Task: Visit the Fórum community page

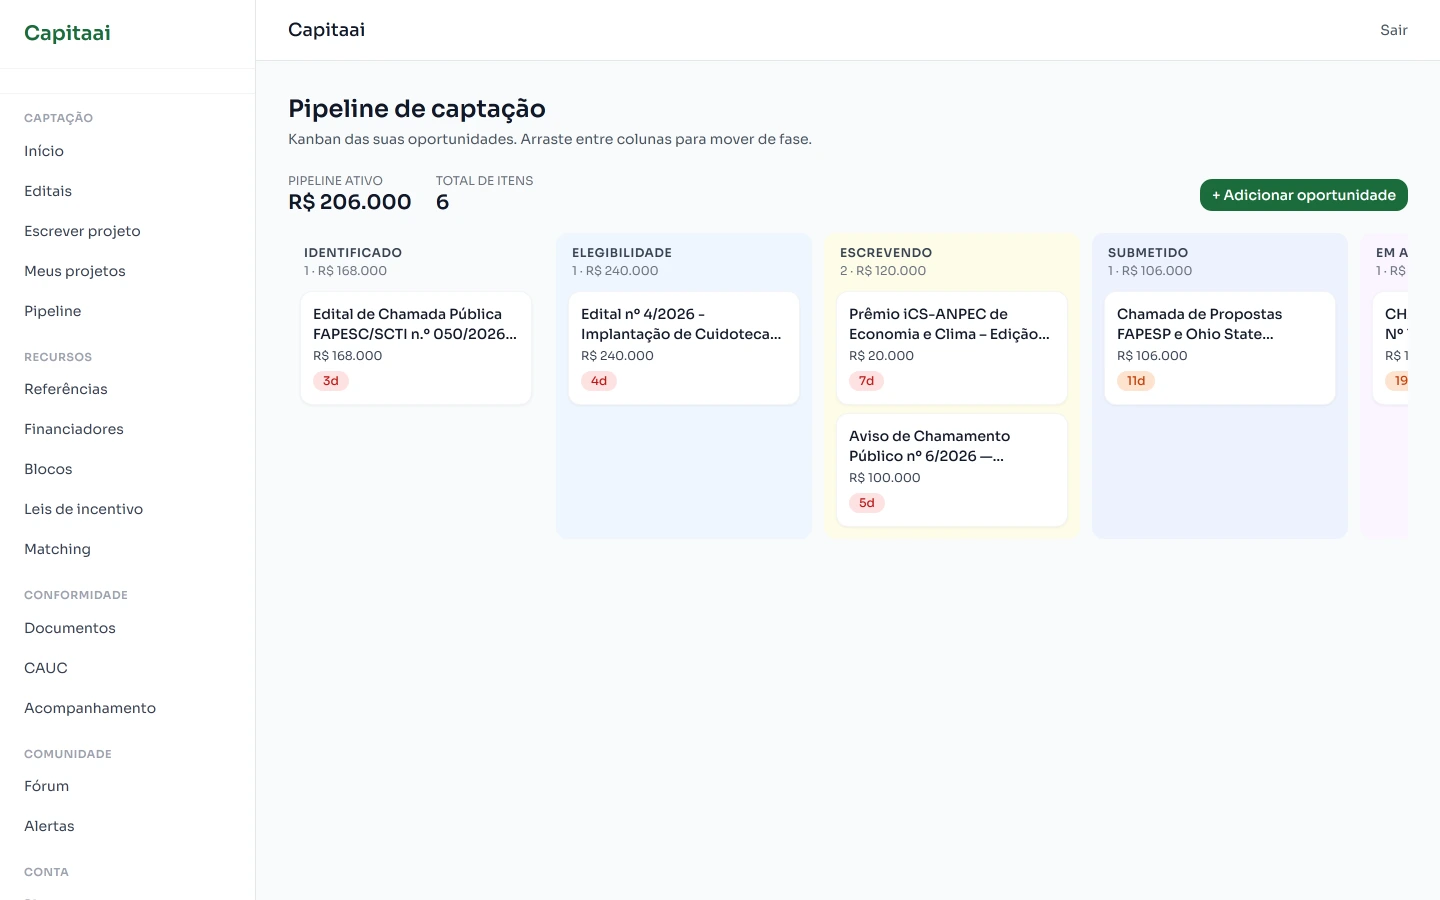Action: pyautogui.click(x=47, y=786)
